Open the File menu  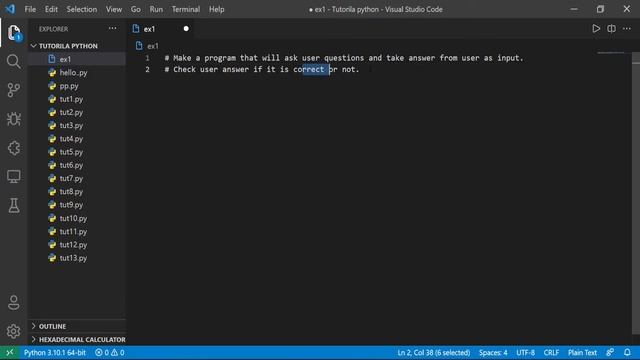coord(30,9)
